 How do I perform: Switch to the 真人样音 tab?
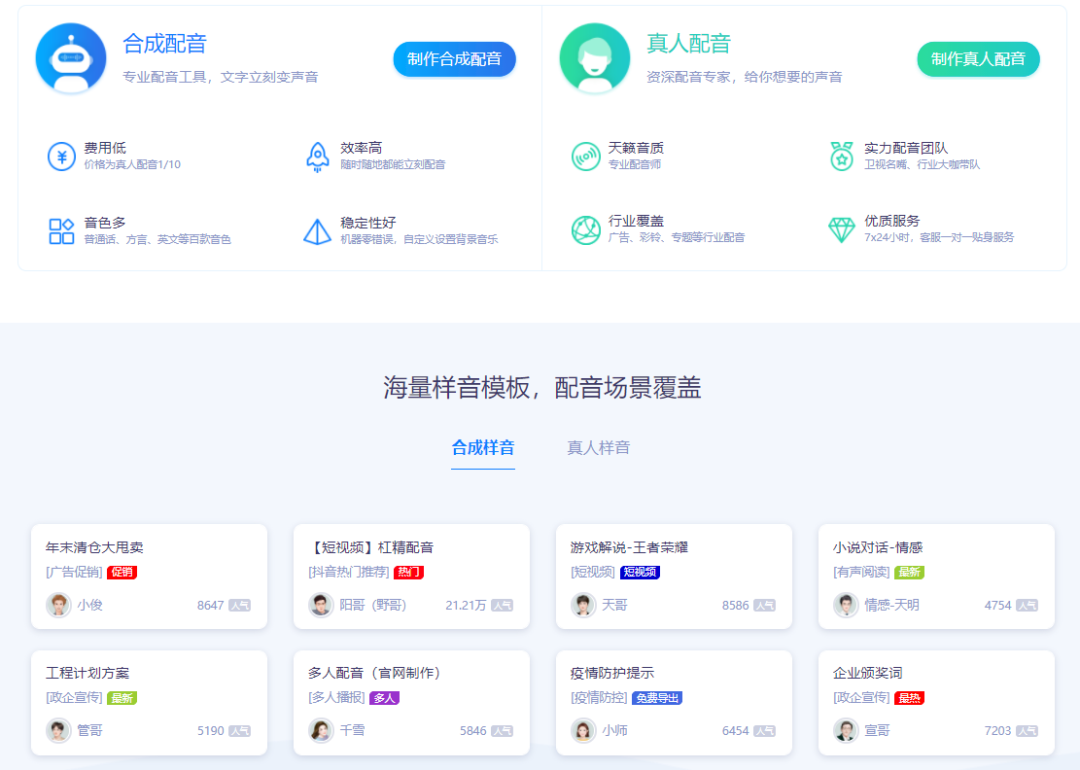(598, 448)
